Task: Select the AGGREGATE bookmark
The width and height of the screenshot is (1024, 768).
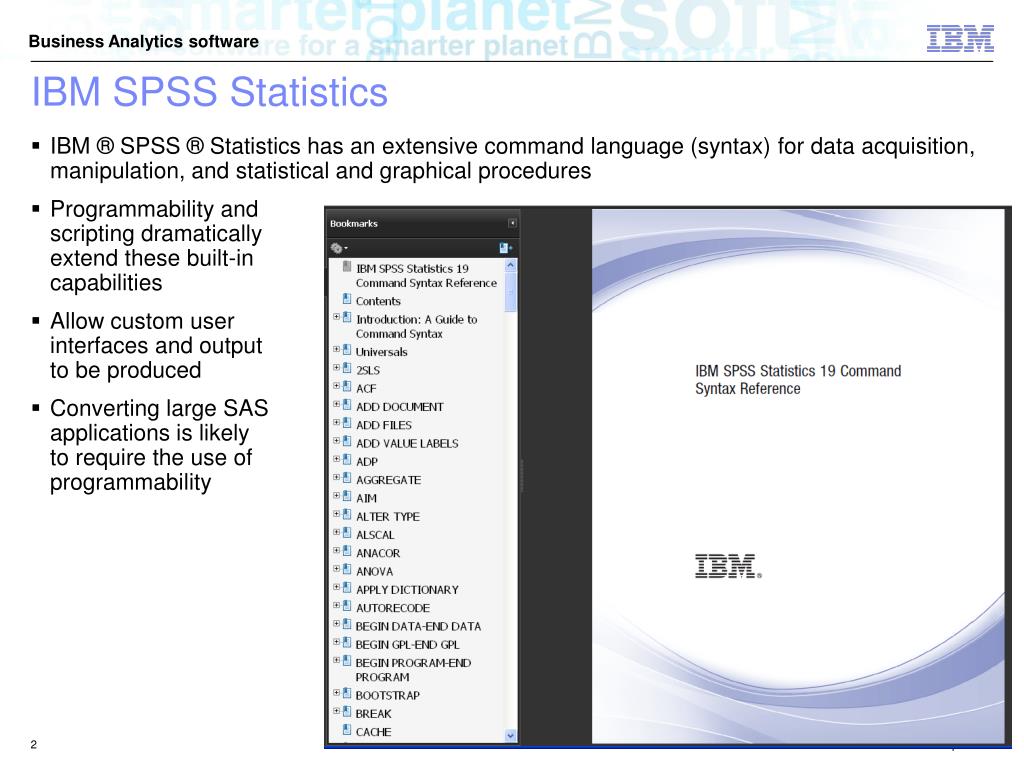Action: (388, 480)
